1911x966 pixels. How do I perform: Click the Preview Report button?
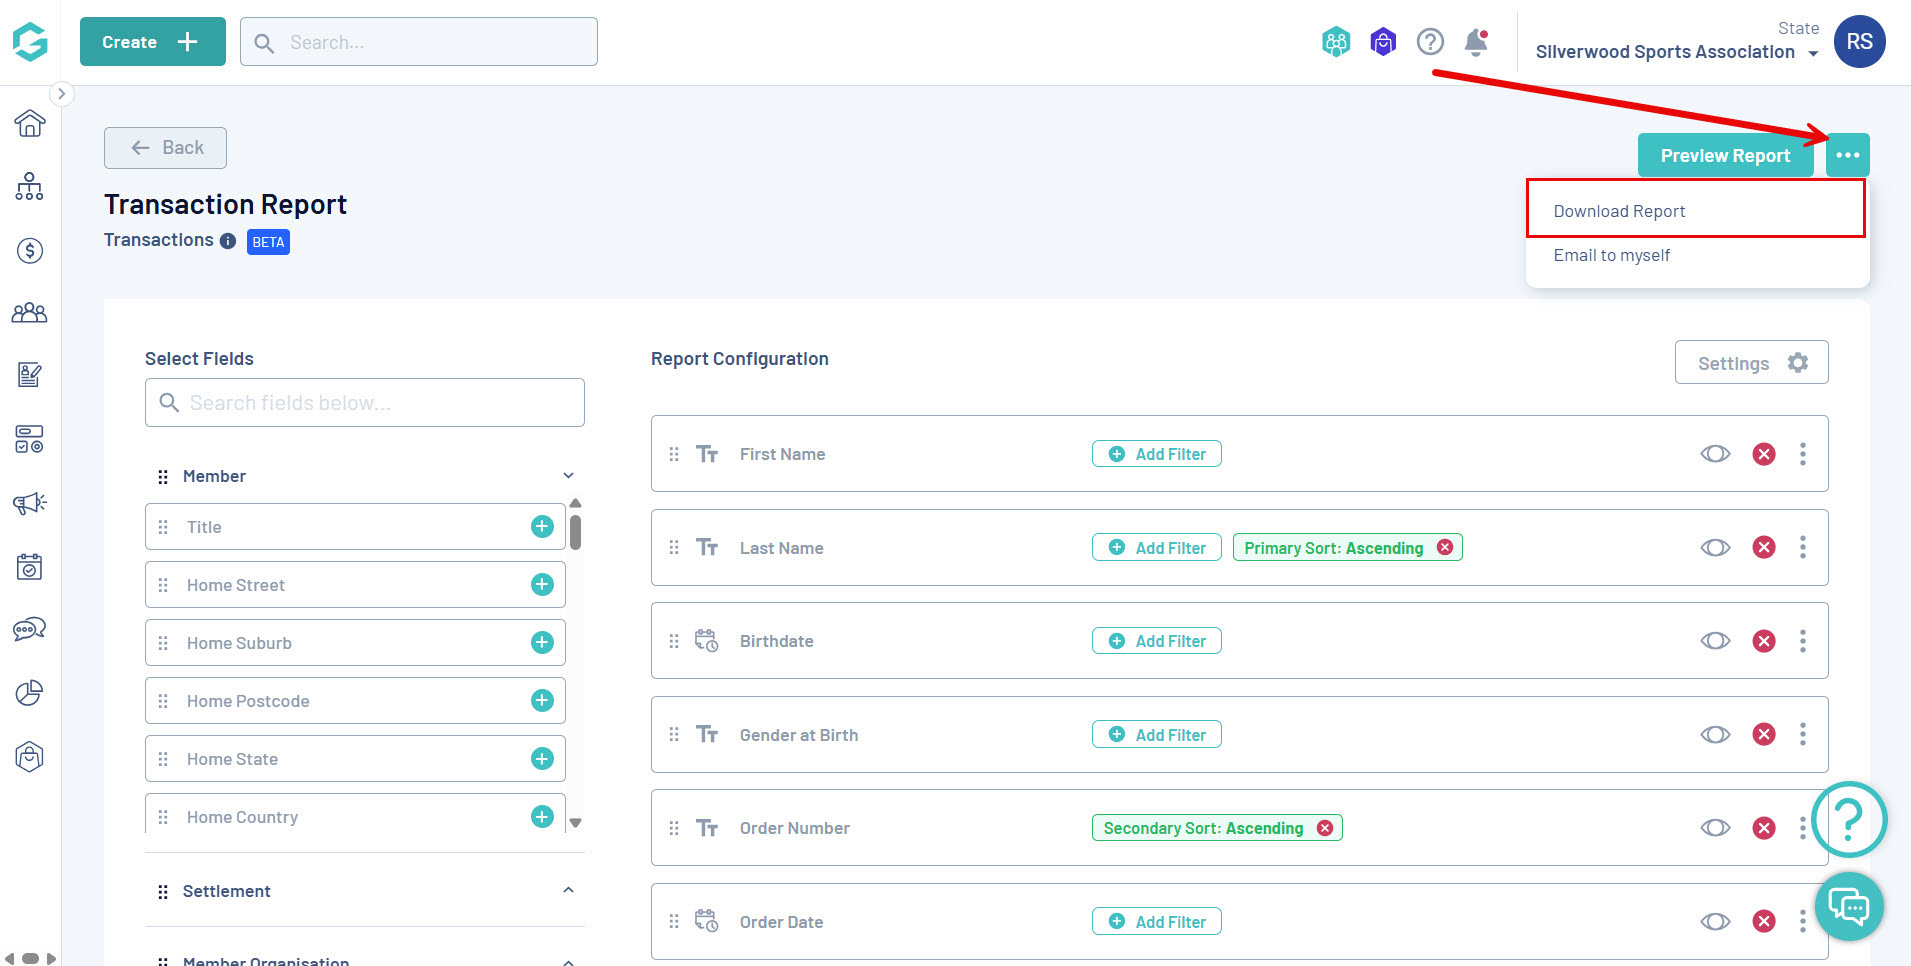pyautogui.click(x=1725, y=155)
